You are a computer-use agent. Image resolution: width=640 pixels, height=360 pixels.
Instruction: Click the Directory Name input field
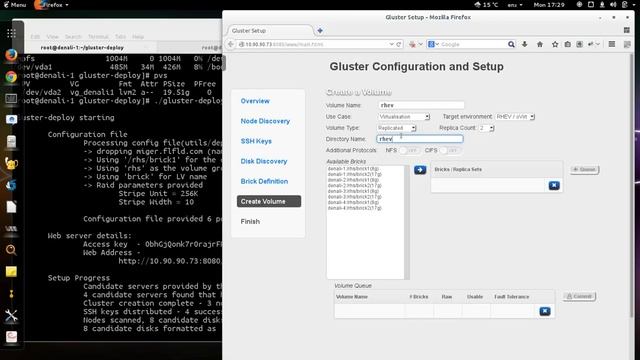click(x=420, y=139)
